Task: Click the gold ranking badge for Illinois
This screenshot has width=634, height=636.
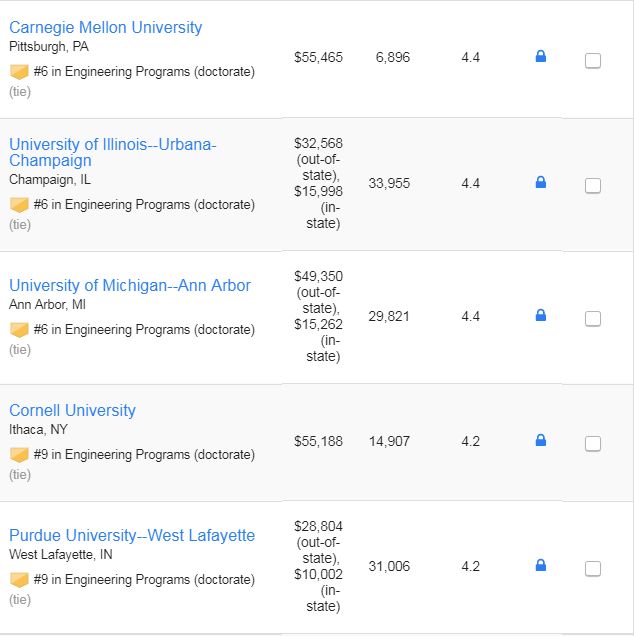Action: tap(19, 205)
